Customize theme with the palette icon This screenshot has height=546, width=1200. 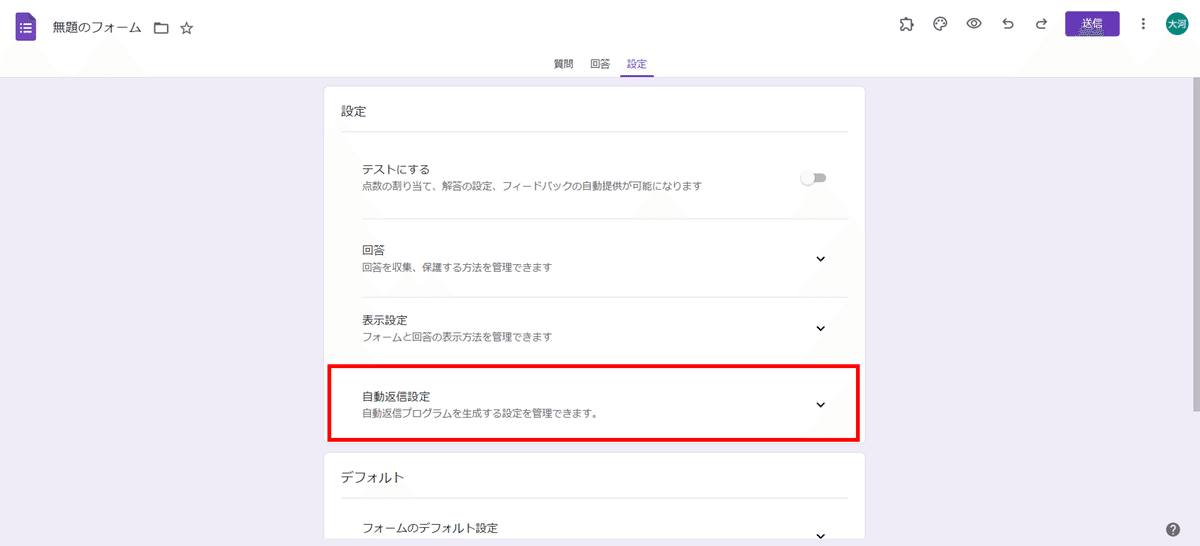tap(940, 24)
